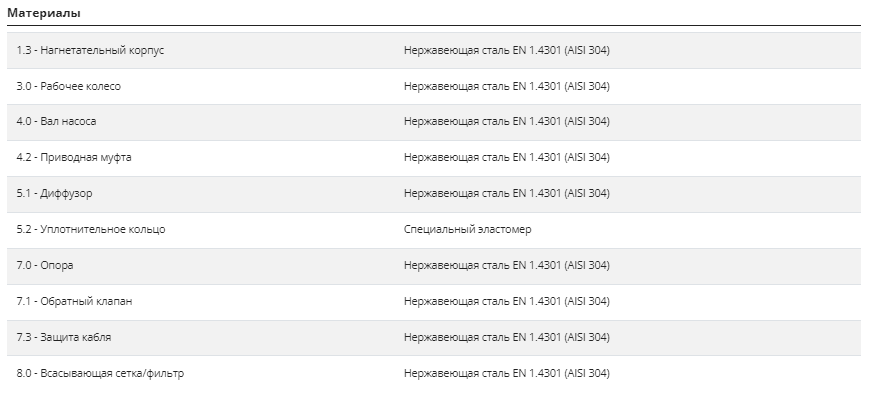870x399 pixels.
Task: Click the steel material value for Приводная муфта
Action: (x=507, y=157)
